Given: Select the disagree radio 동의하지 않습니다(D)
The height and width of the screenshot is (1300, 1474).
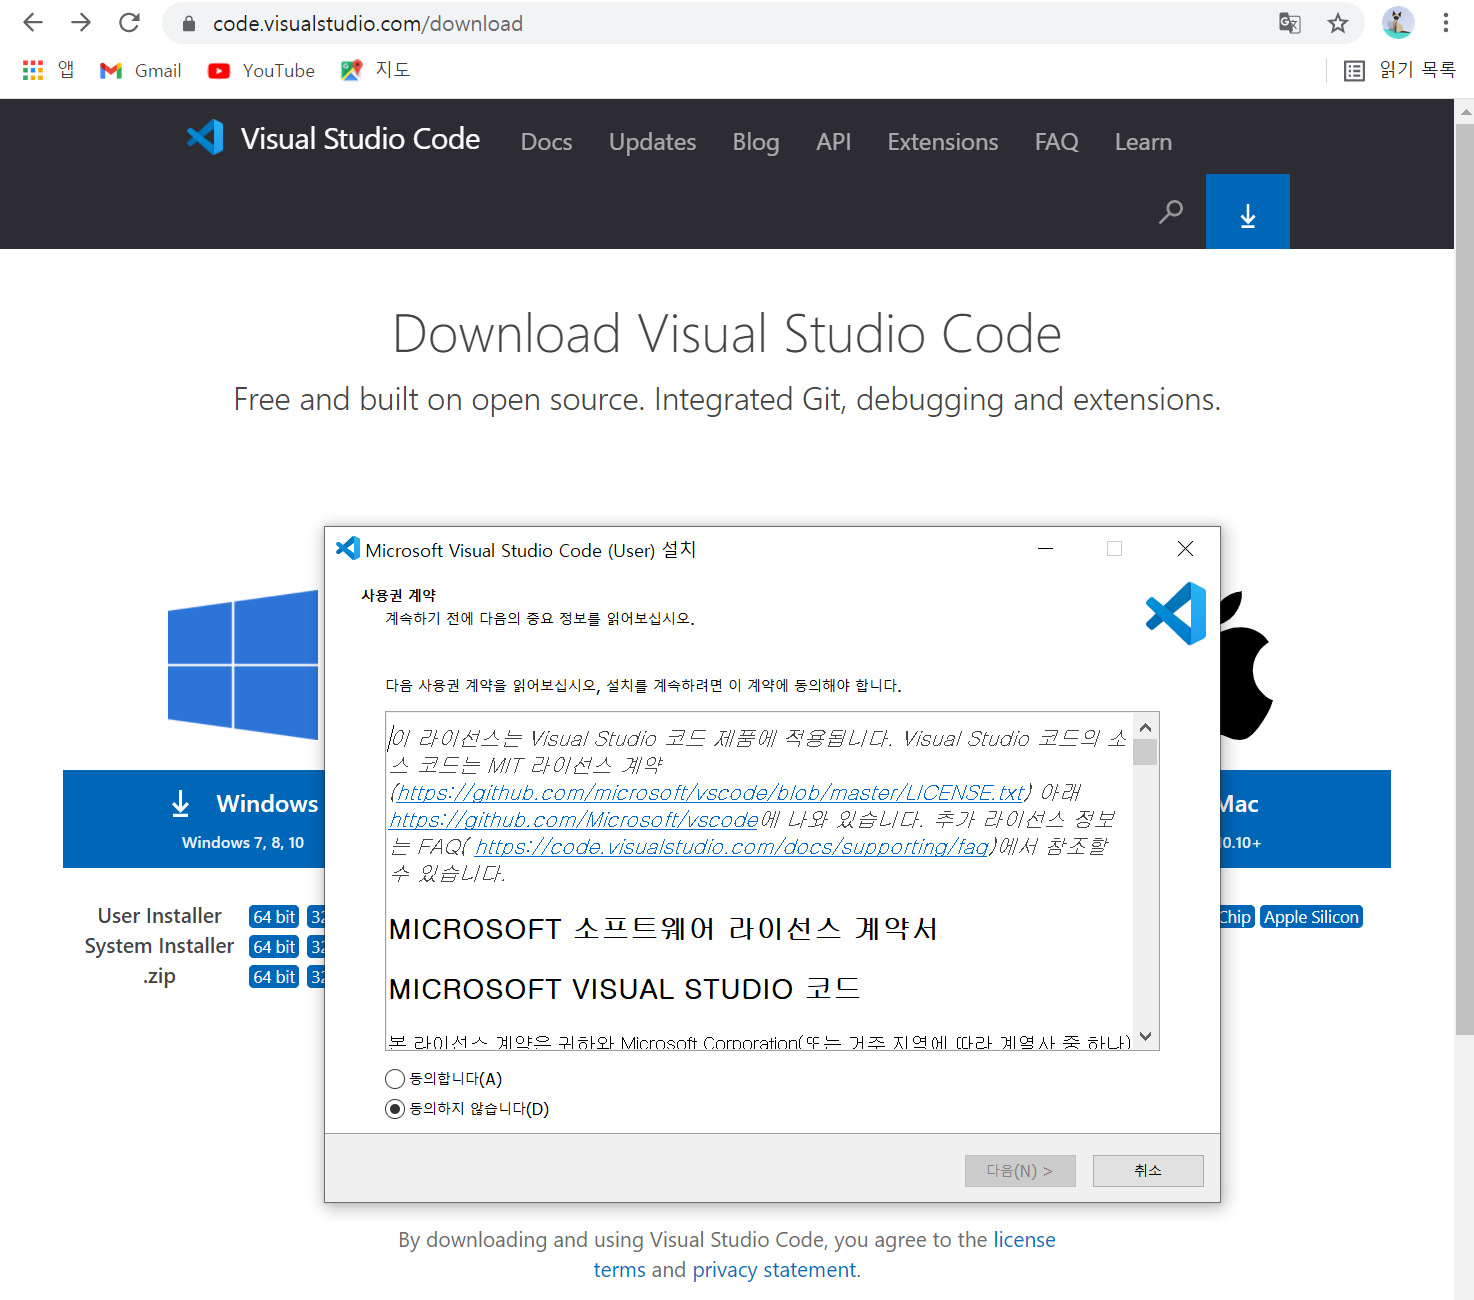Looking at the screenshot, I should point(395,1109).
